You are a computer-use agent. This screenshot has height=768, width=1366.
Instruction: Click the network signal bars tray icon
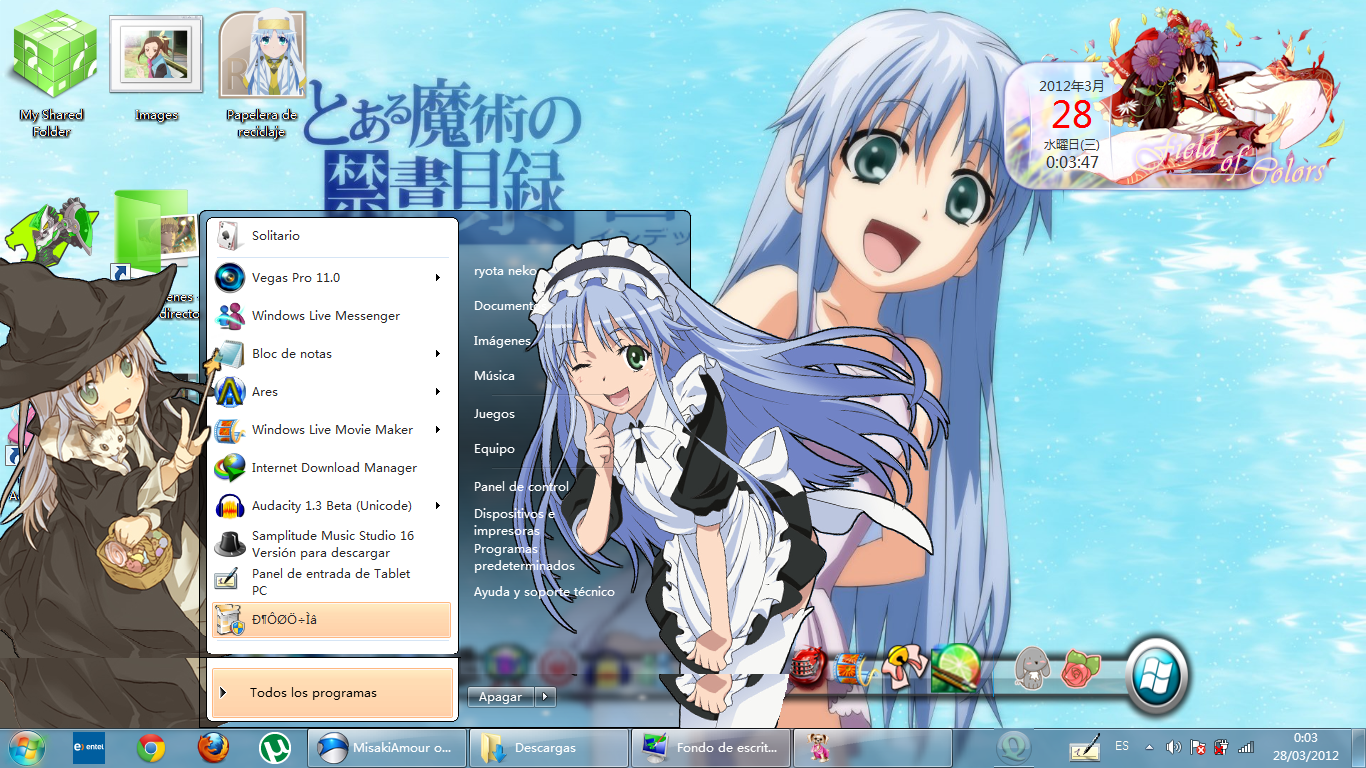pyautogui.click(x=1246, y=747)
